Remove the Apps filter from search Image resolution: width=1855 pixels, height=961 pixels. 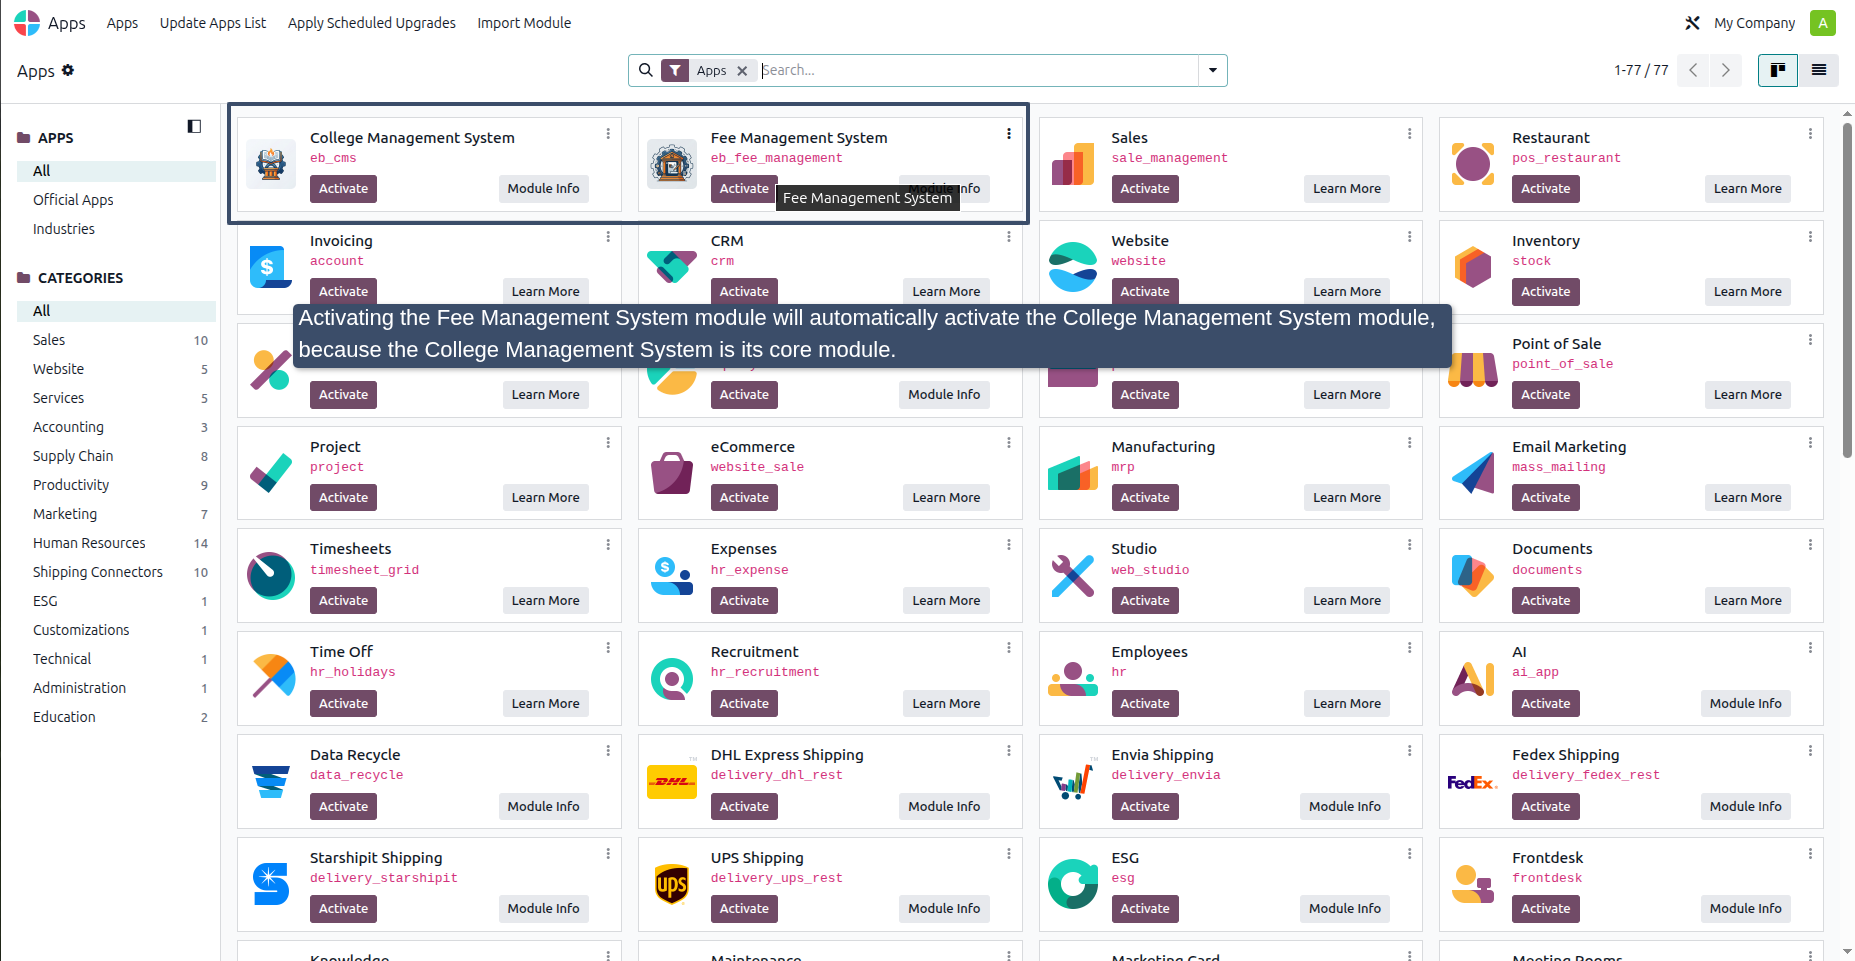742,71
